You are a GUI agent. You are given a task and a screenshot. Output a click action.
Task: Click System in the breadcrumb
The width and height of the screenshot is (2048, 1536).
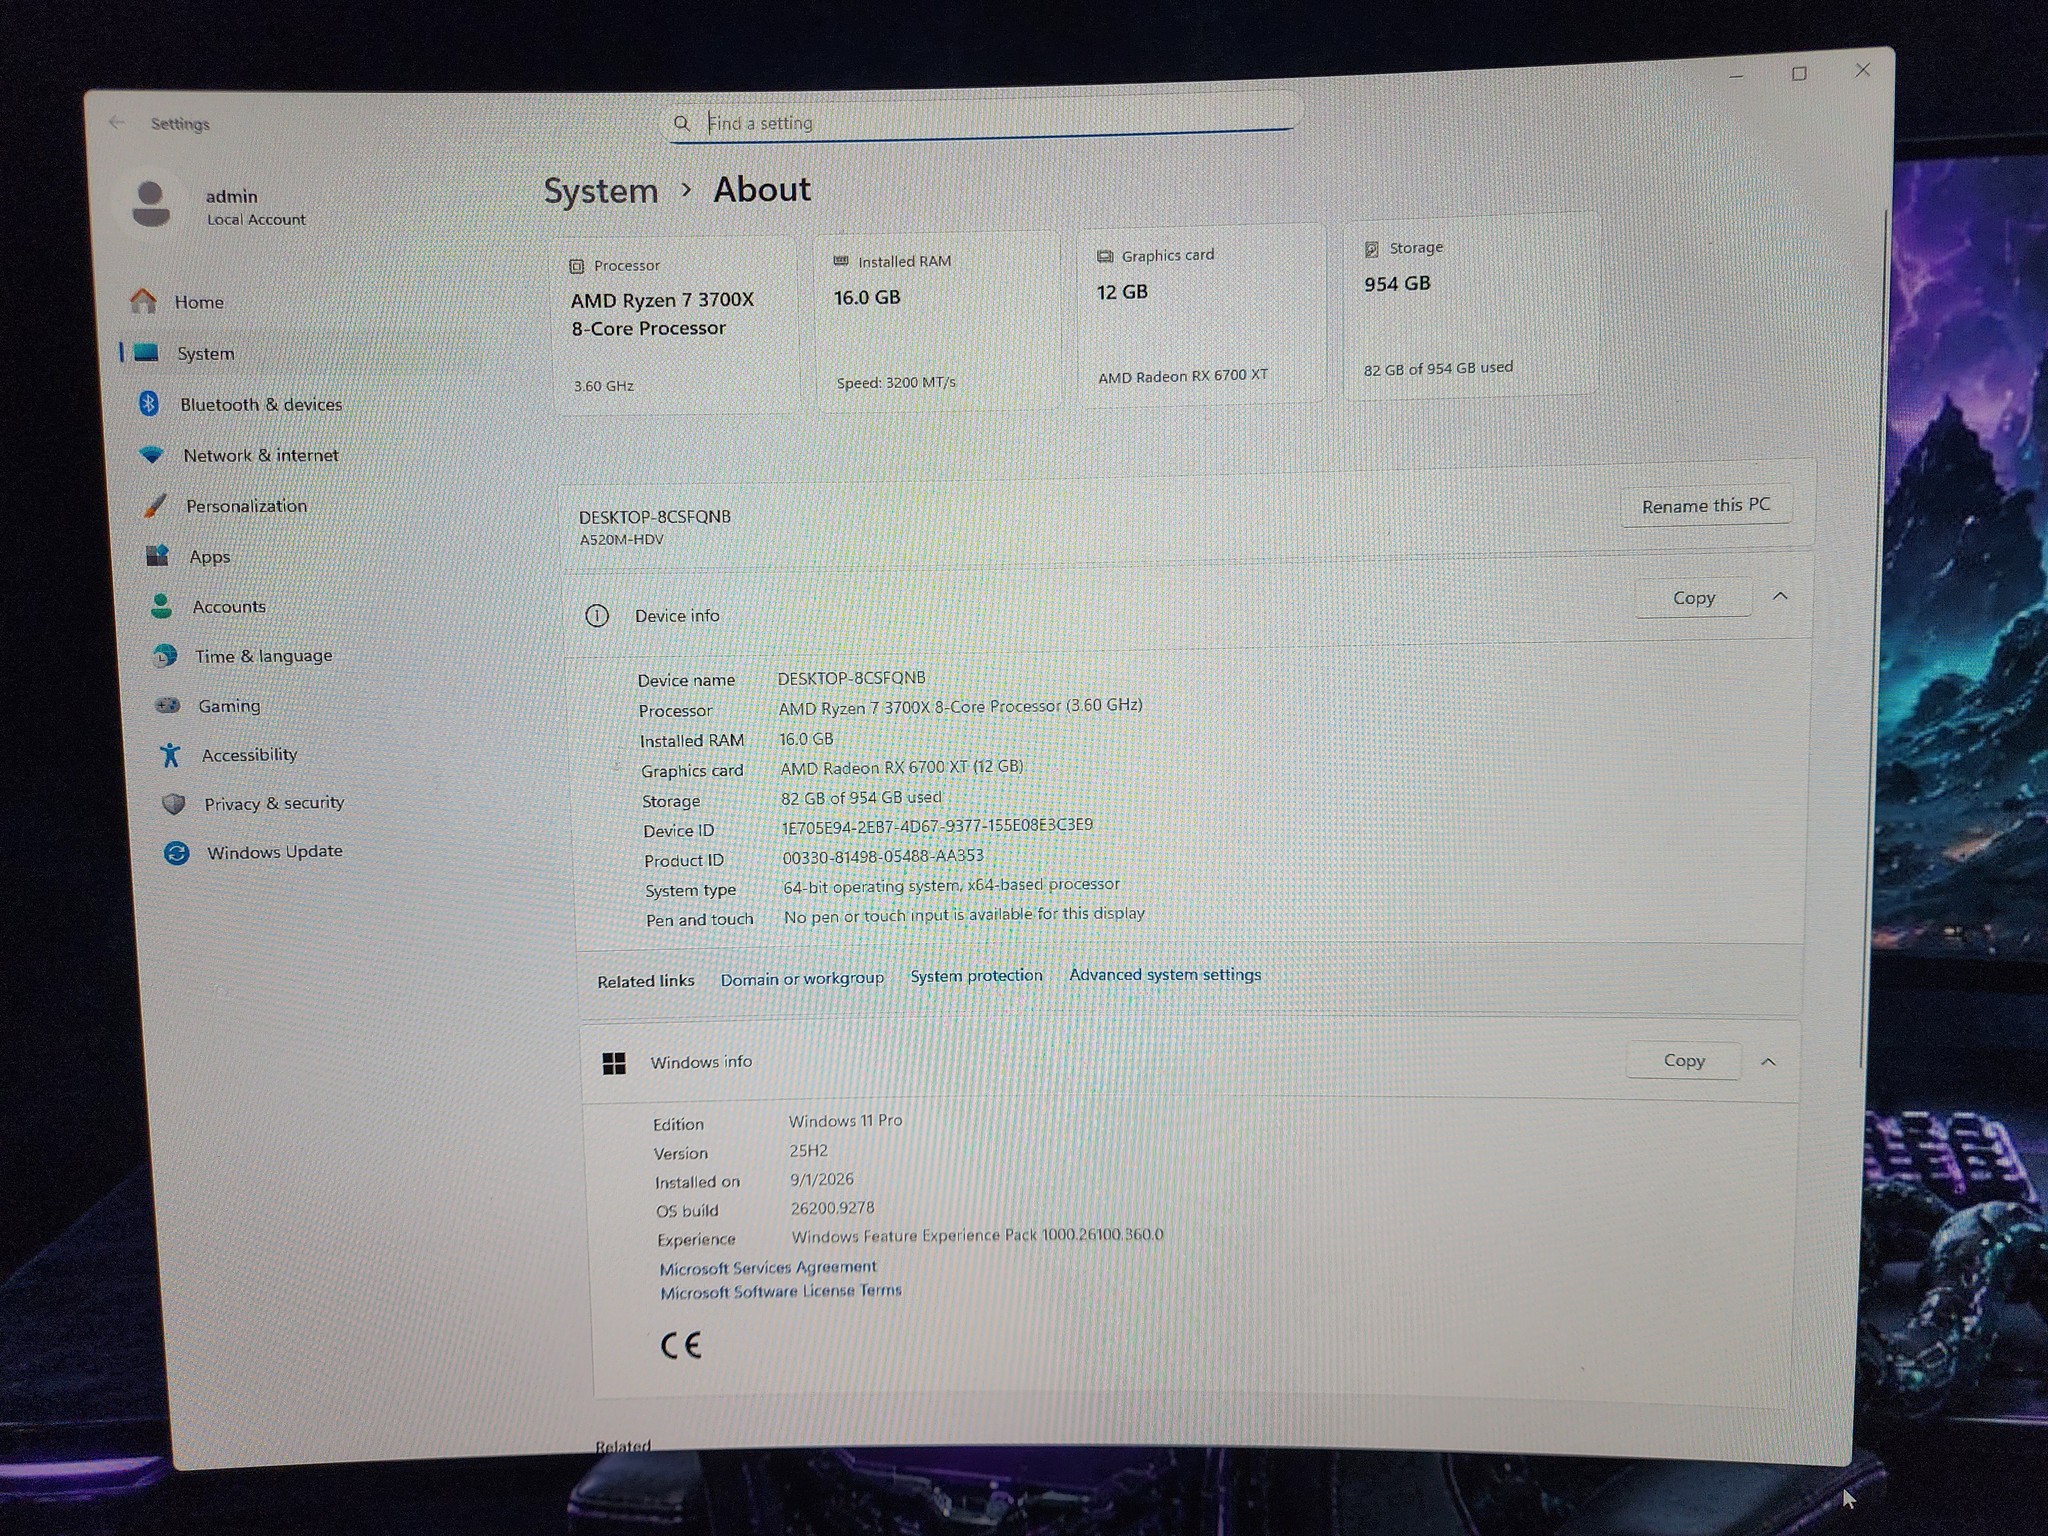pyautogui.click(x=601, y=190)
